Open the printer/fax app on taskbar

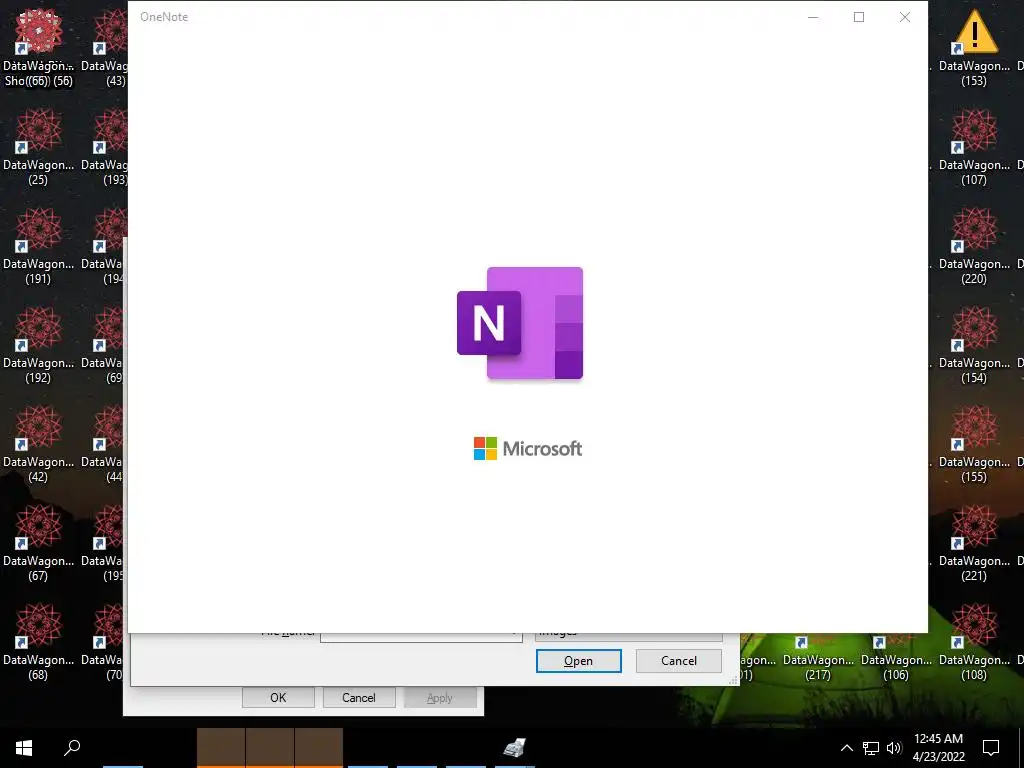[x=515, y=748]
